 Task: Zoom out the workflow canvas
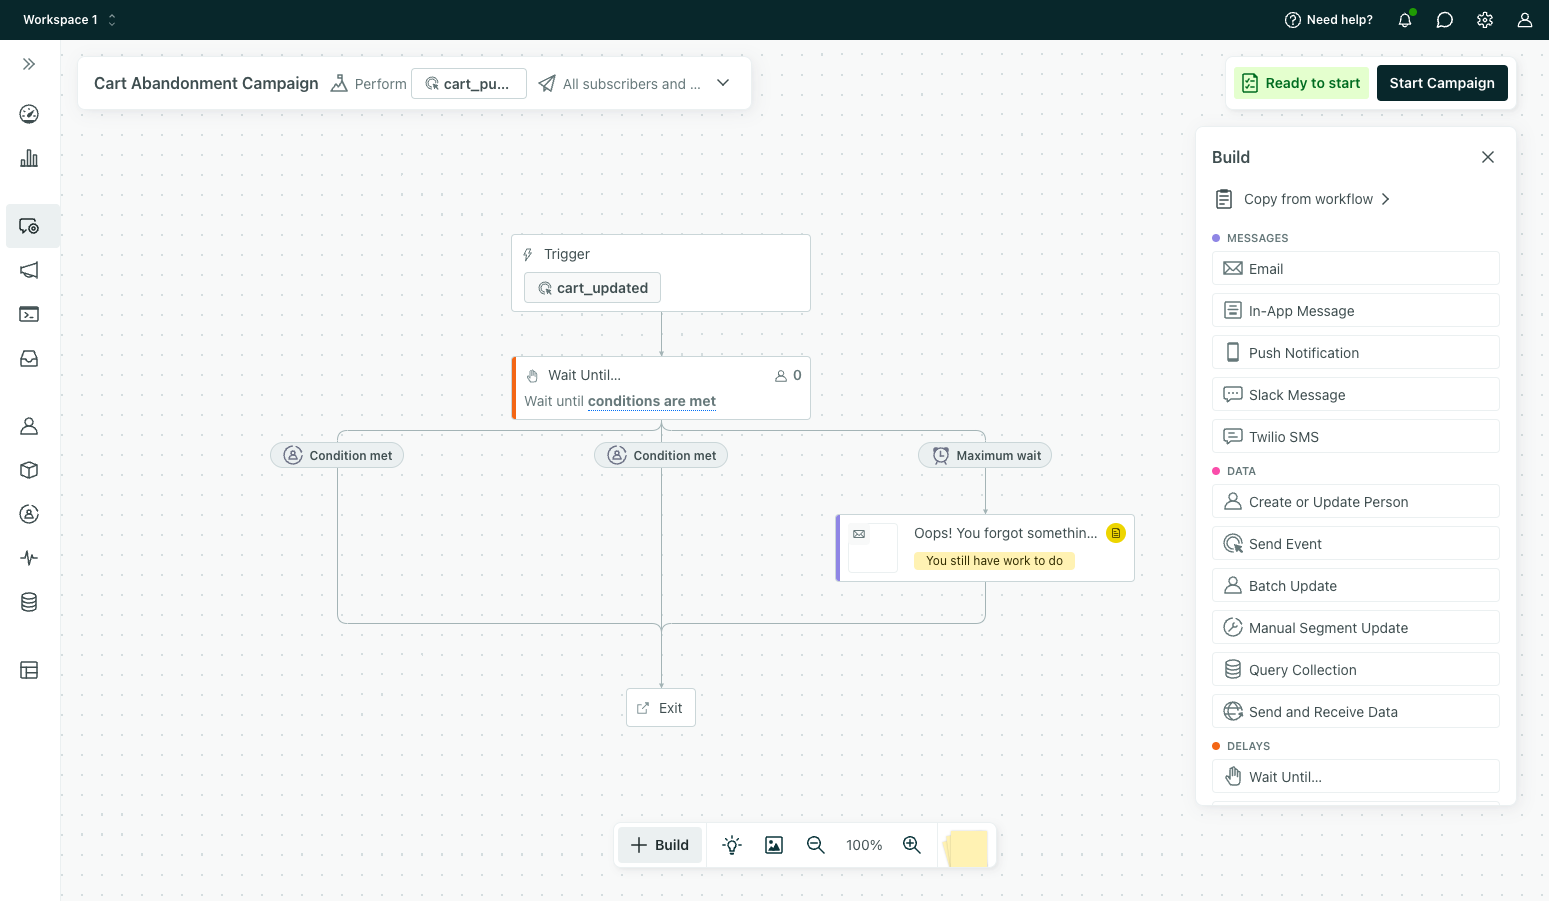(x=816, y=845)
